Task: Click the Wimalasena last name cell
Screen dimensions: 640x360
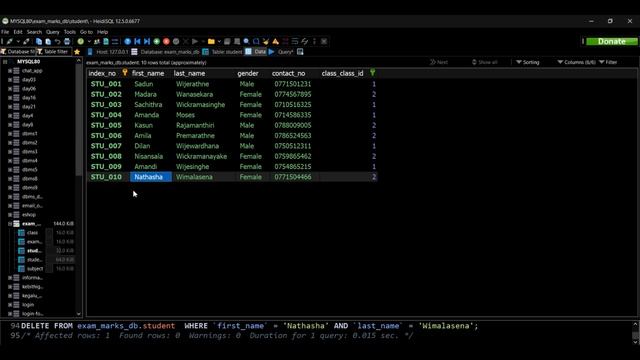Action: tap(194, 177)
